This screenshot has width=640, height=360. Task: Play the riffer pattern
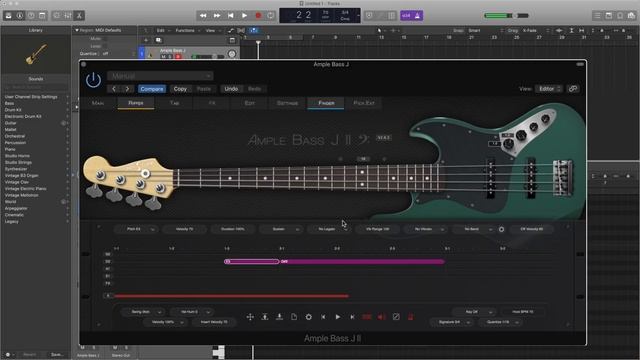pos(338,317)
